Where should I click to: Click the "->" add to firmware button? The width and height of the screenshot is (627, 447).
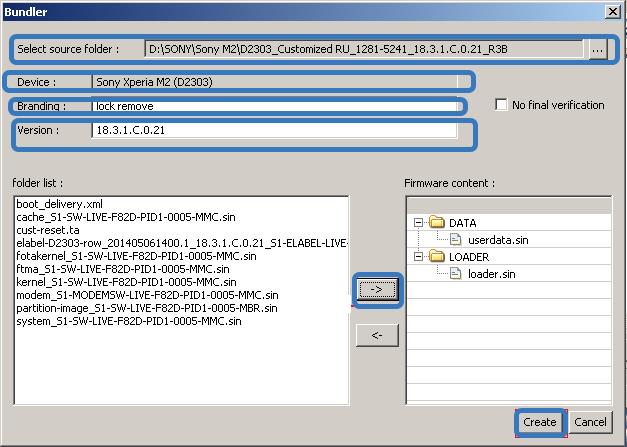click(377, 289)
